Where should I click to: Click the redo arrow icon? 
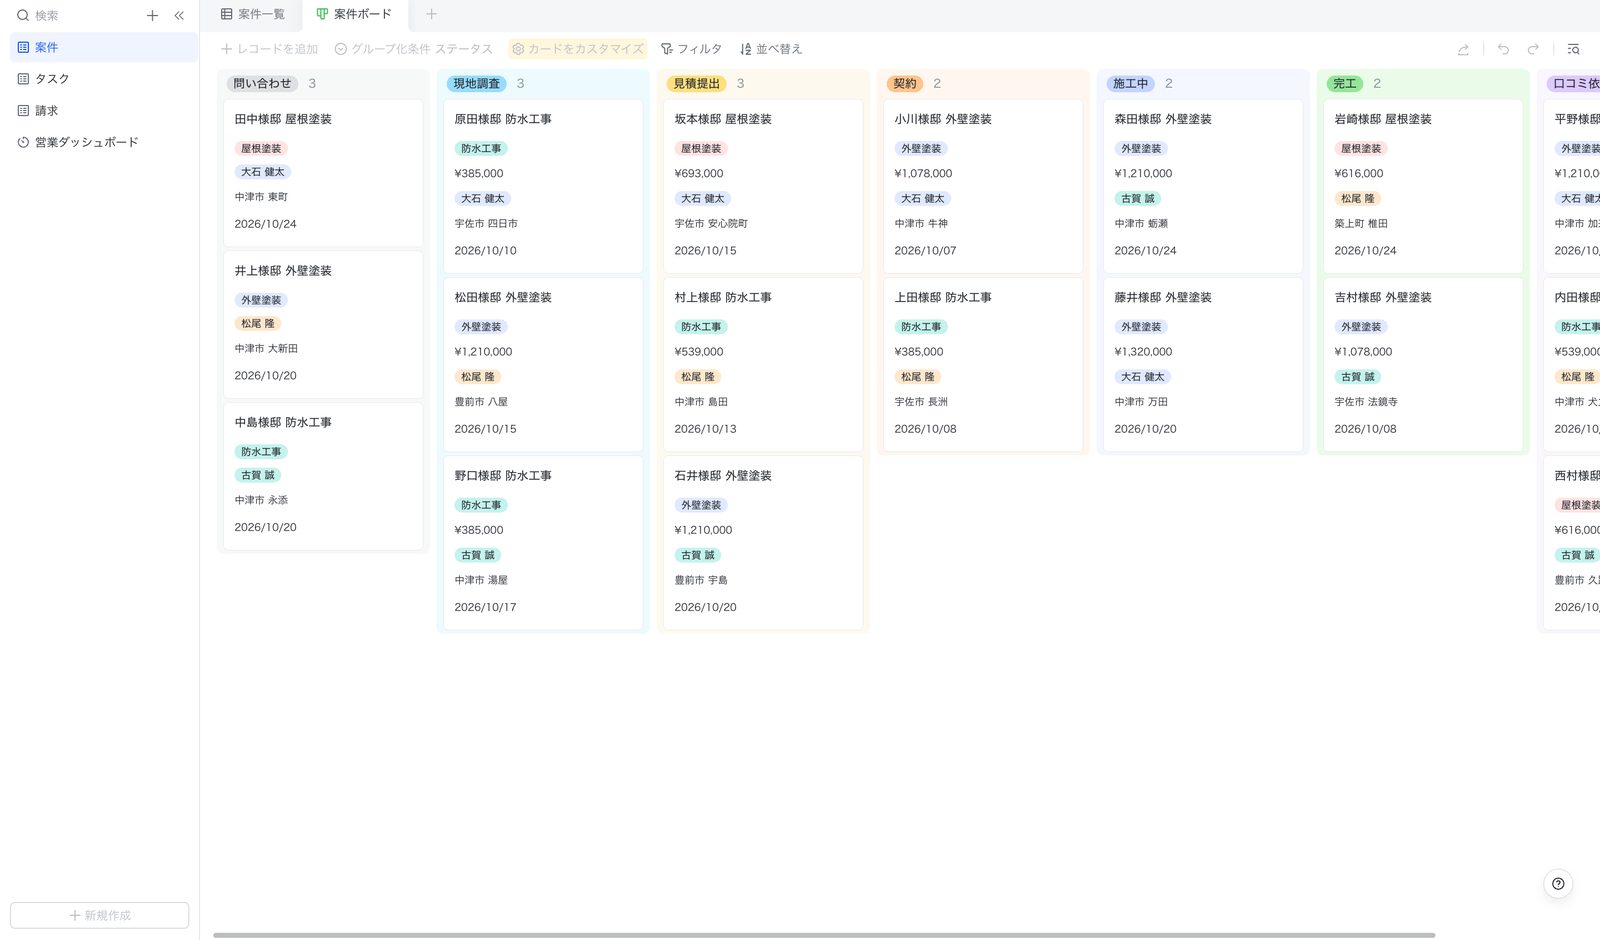(x=1533, y=49)
